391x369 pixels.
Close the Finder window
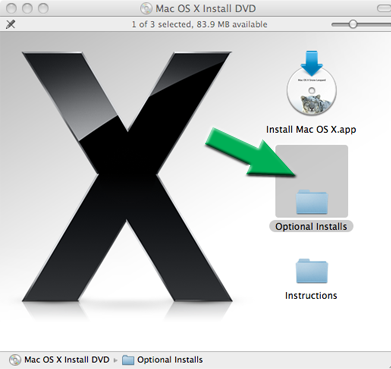pos(11,8)
